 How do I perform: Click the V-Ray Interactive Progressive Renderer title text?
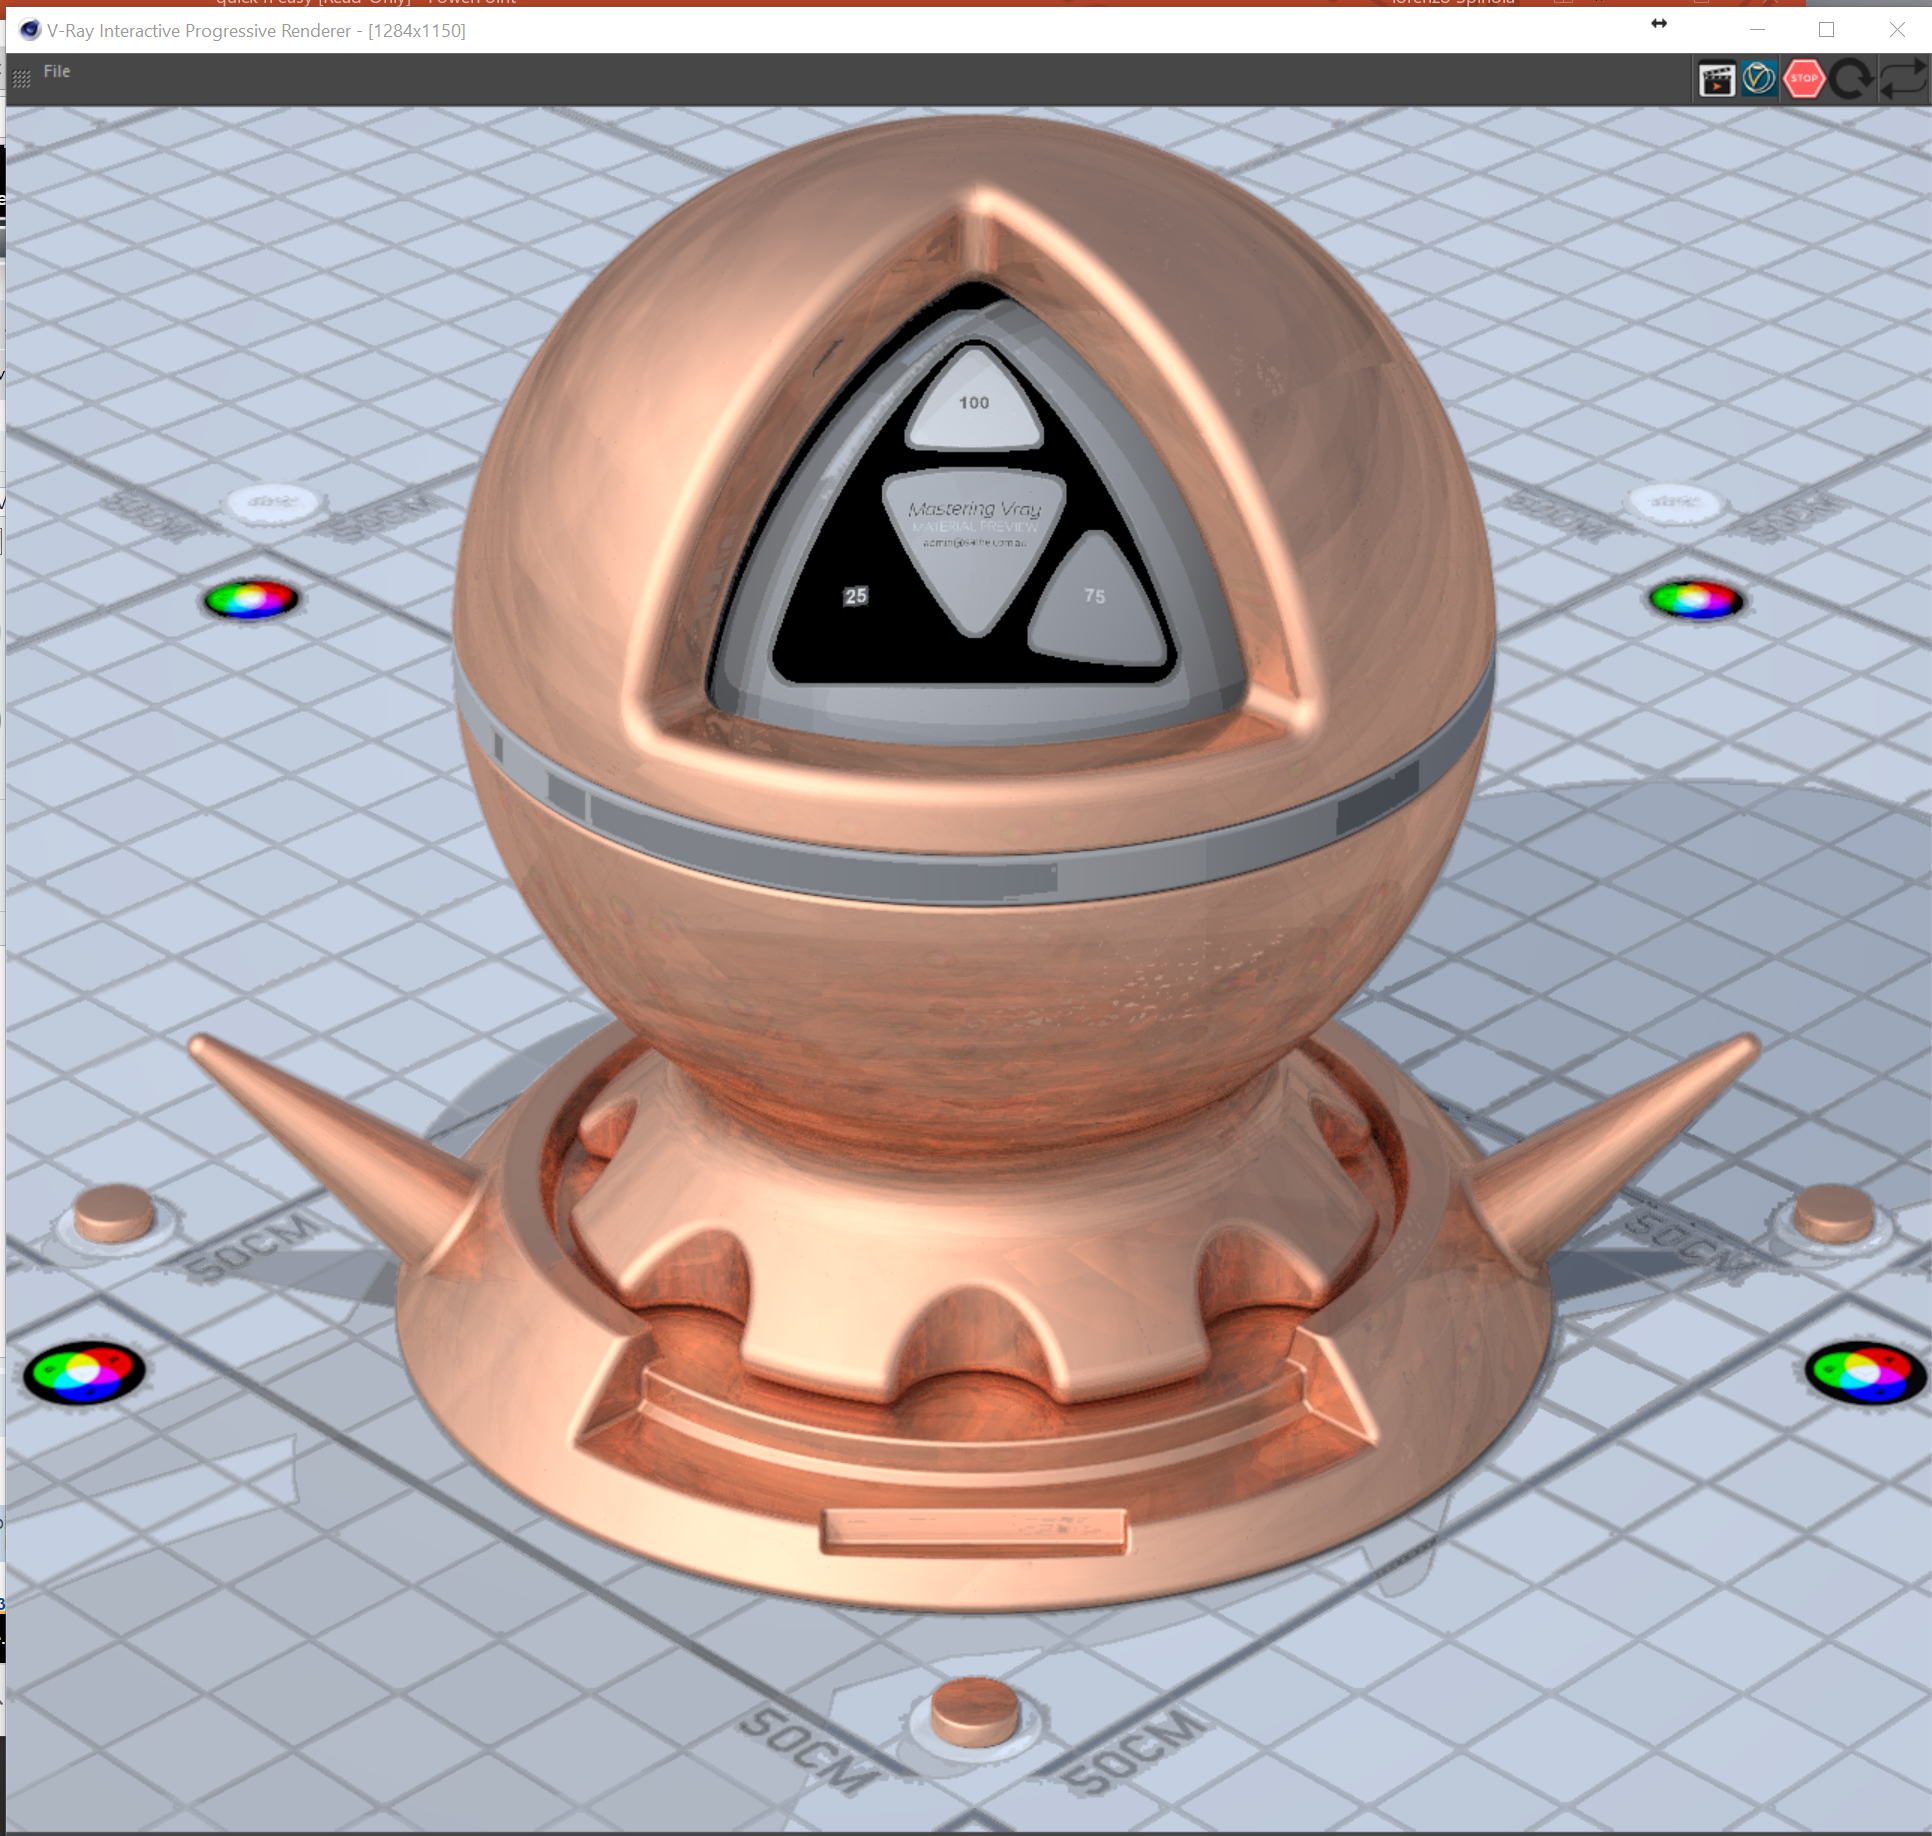[256, 31]
